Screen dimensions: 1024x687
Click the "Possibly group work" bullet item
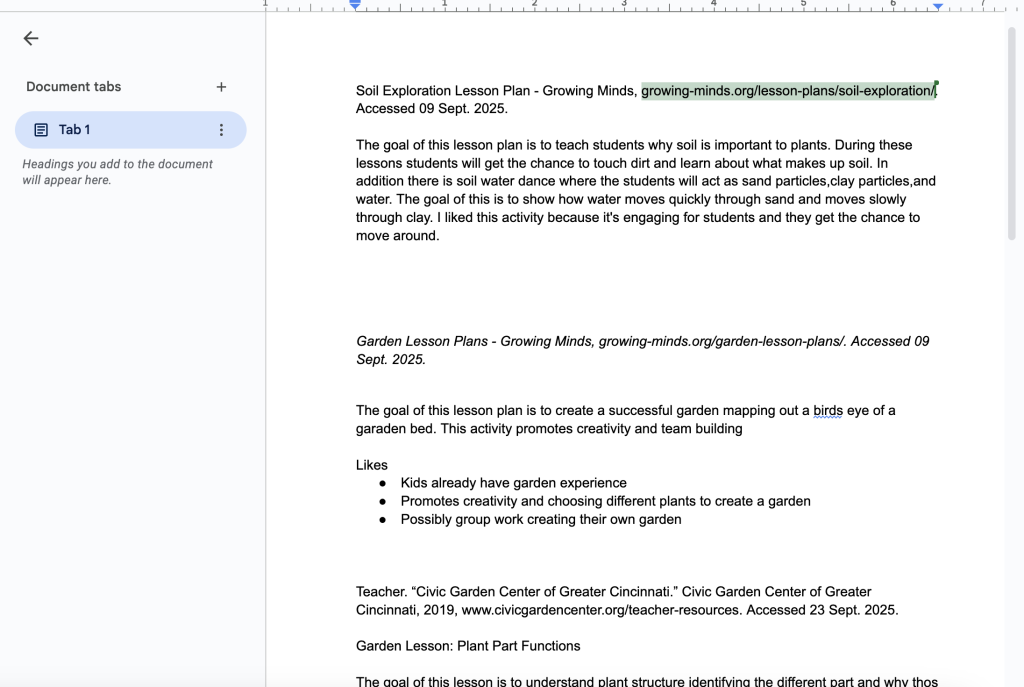540,520
